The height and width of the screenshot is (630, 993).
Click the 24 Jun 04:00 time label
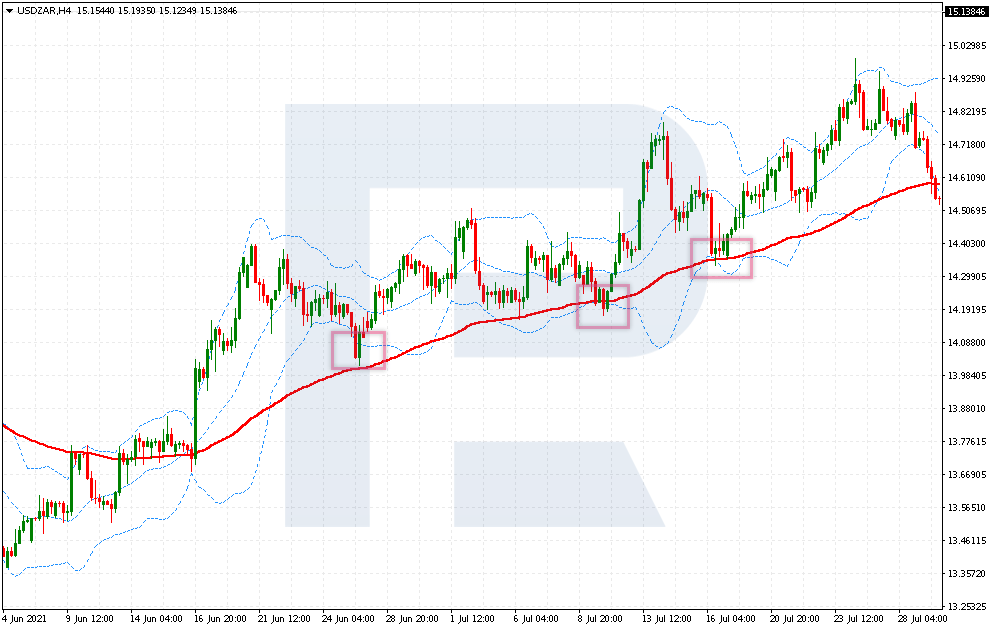pyautogui.click(x=348, y=619)
